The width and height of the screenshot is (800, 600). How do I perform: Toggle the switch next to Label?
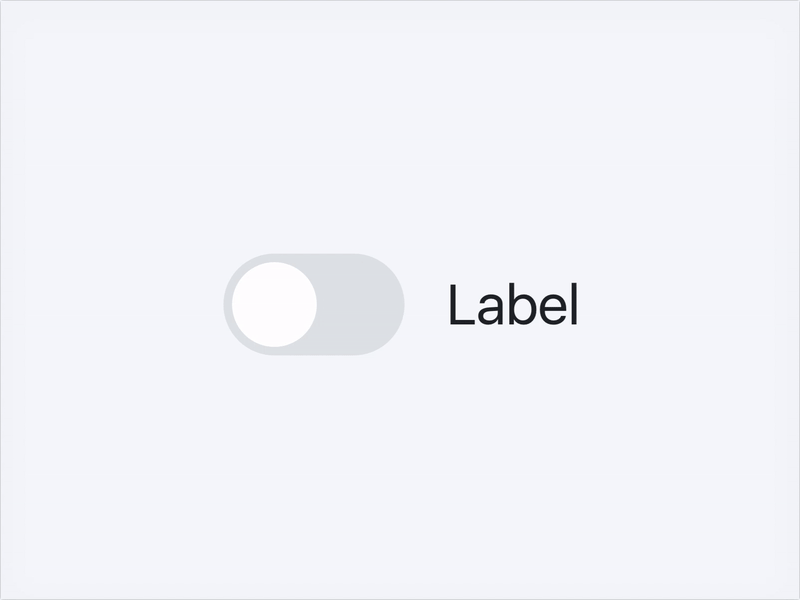tap(314, 305)
